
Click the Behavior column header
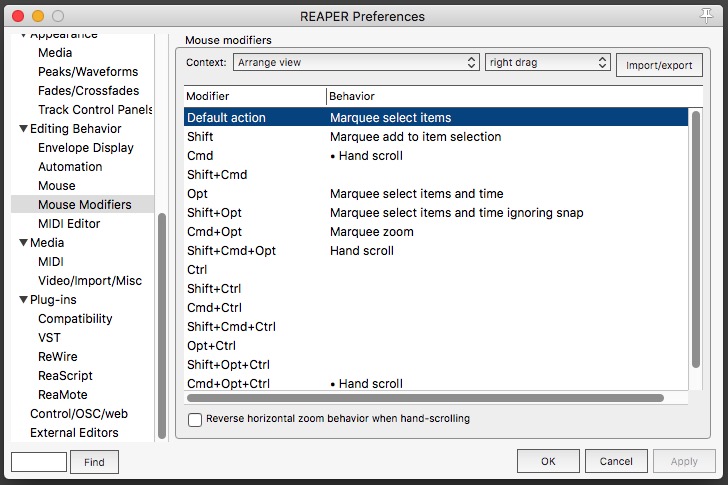point(505,96)
